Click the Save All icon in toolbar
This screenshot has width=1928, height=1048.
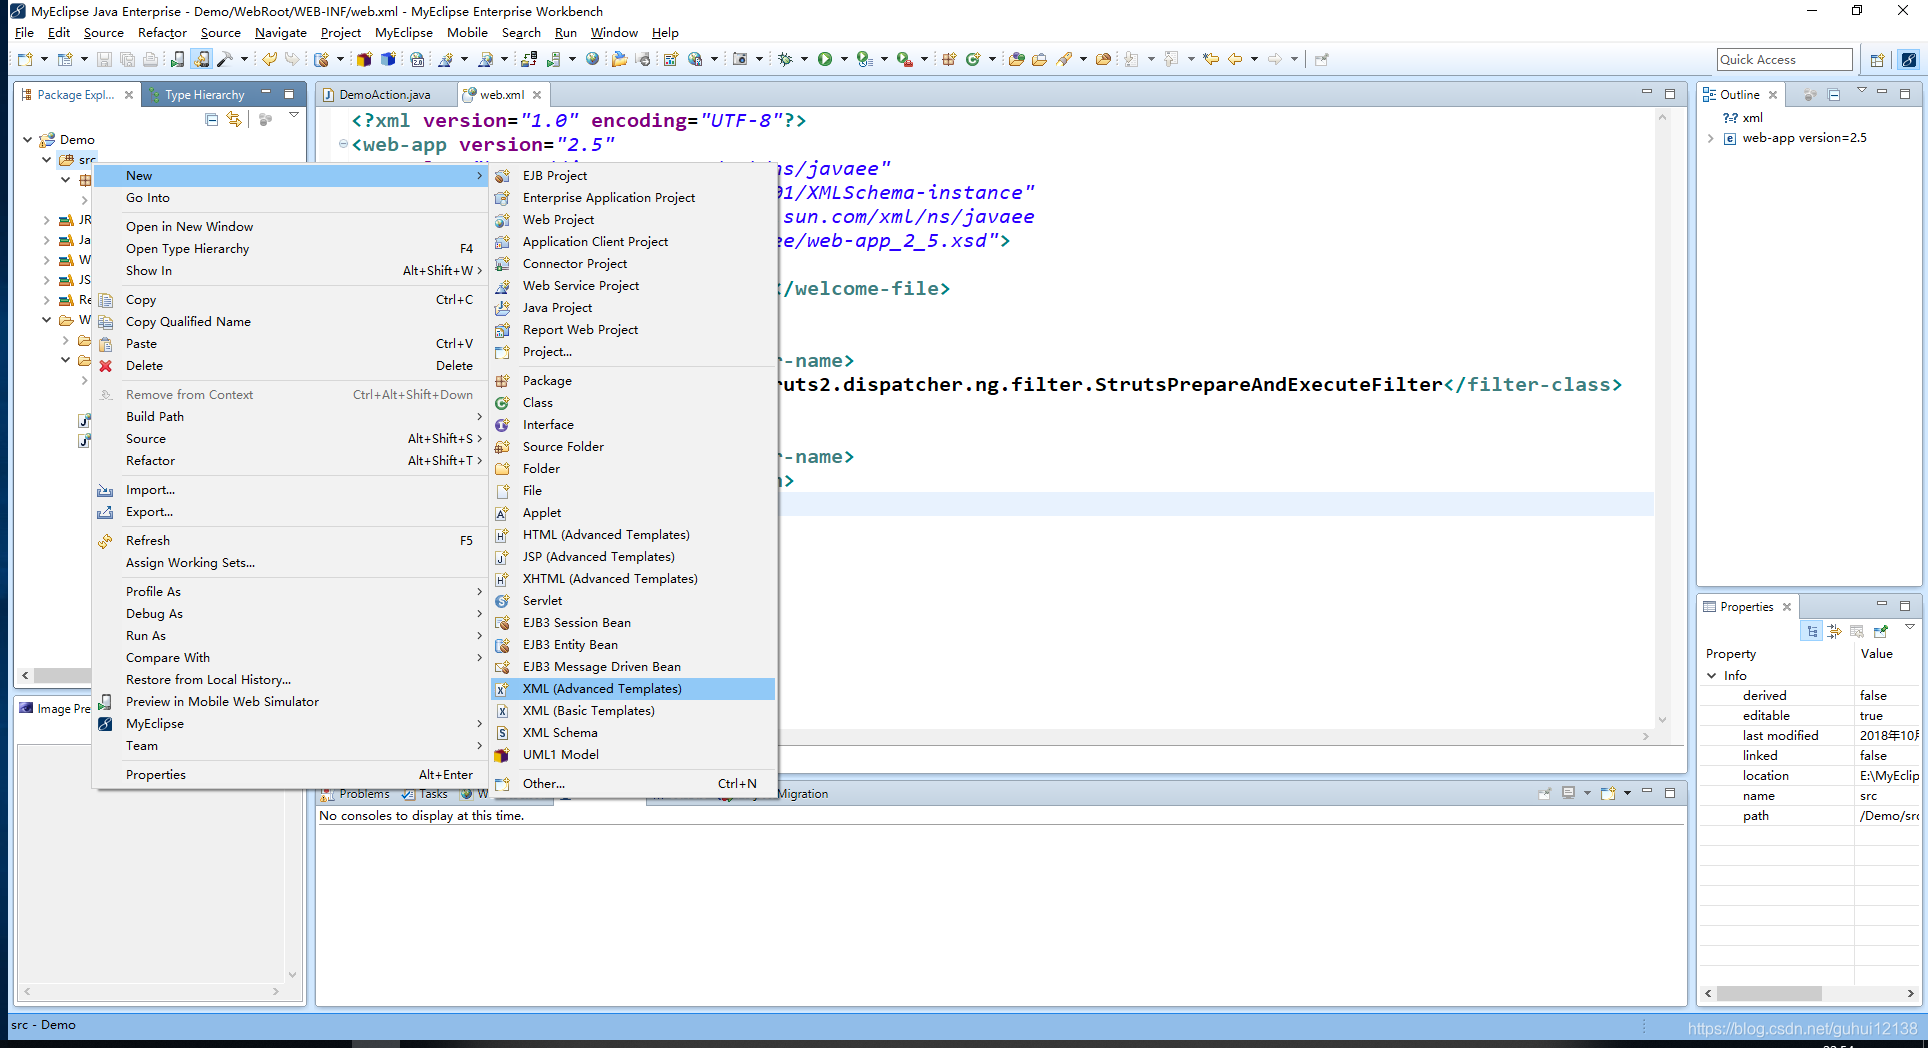pyautogui.click(x=127, y=60)
